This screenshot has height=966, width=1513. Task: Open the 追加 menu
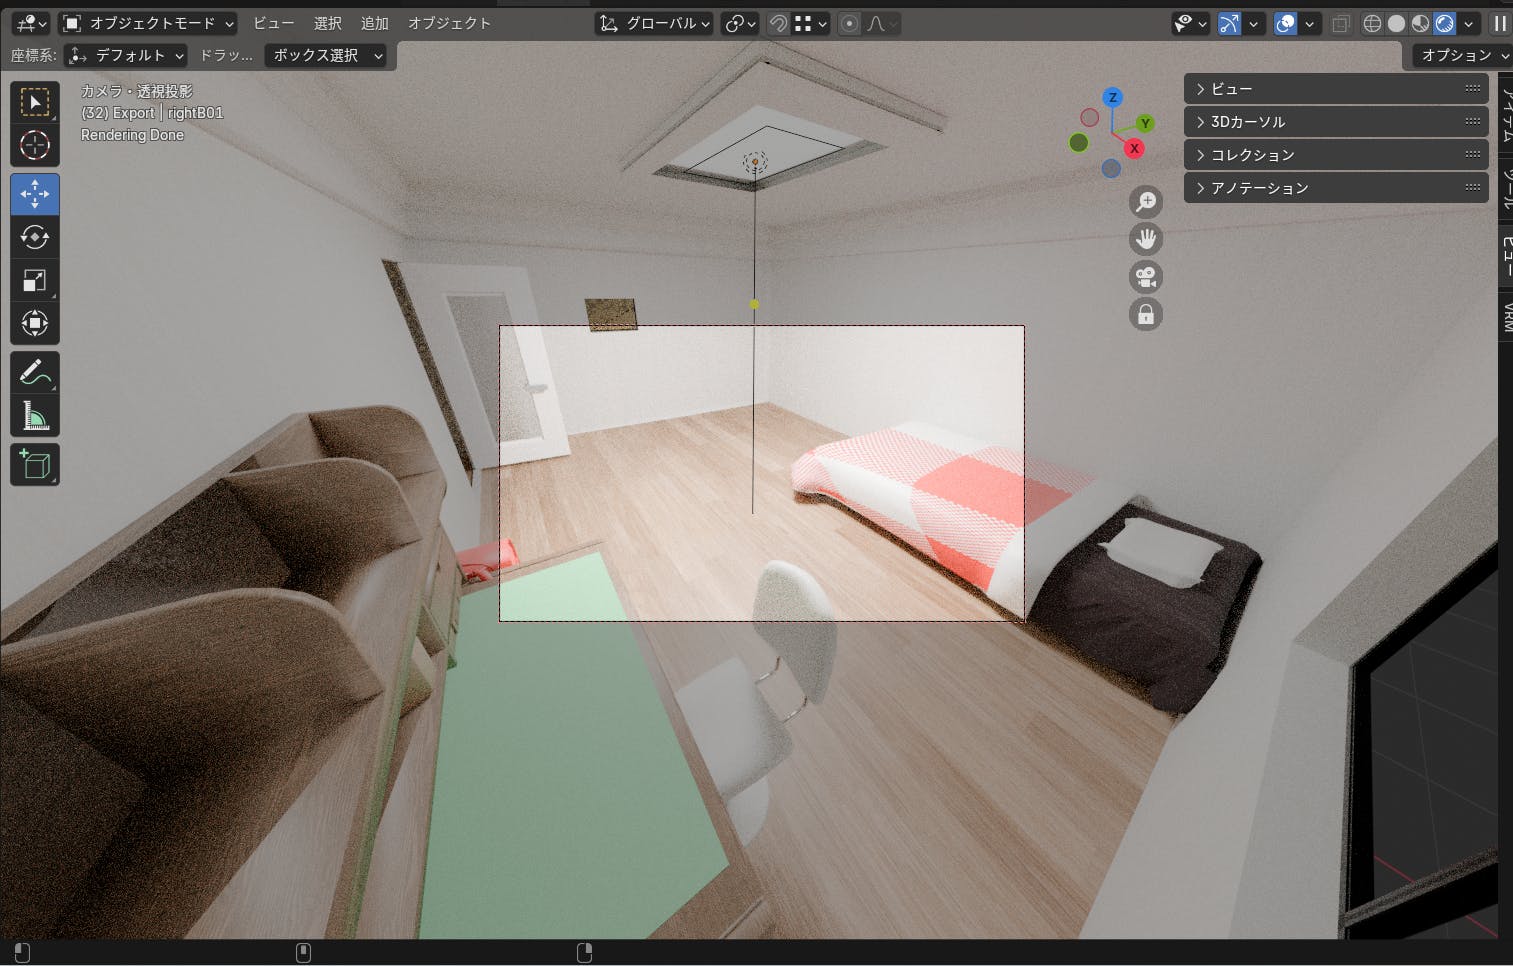[x=374, y=23]
